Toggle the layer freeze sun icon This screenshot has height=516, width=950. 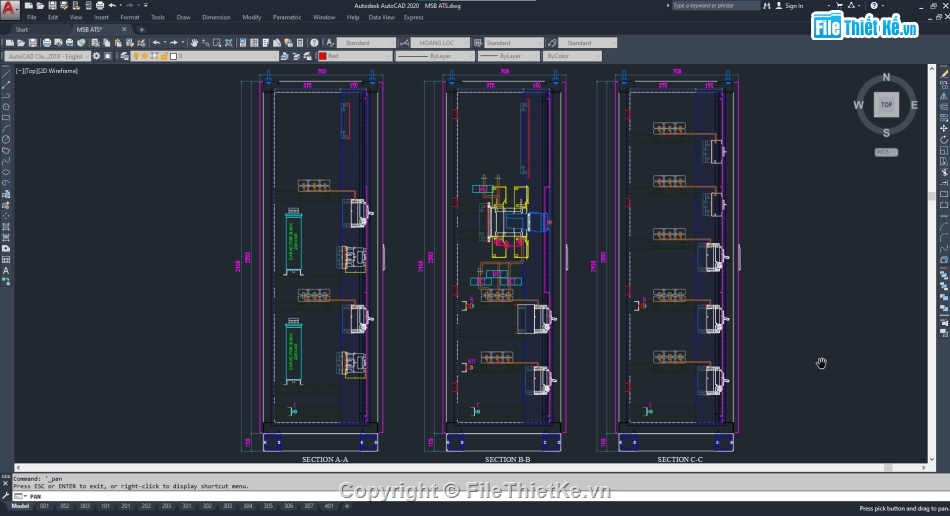(x=145, y=56)
